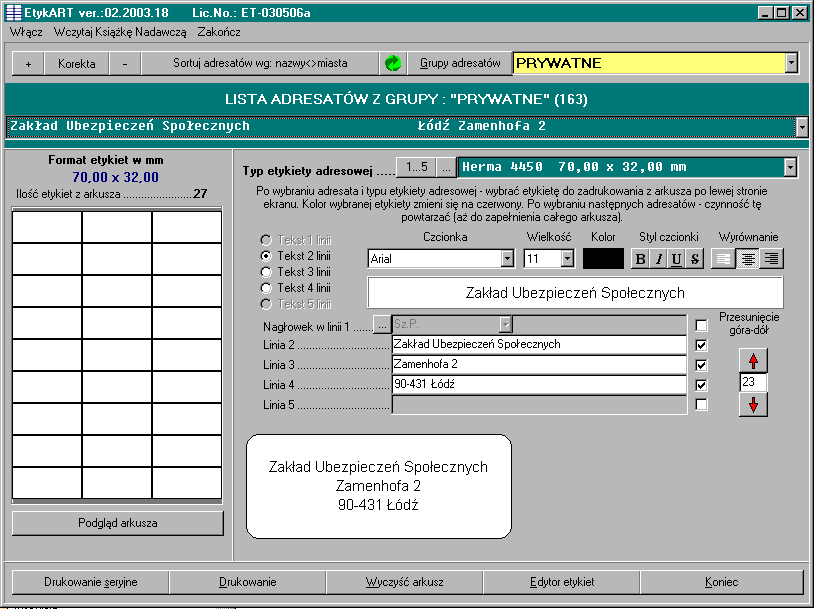Click the Zakończ menu item
Viewport: 814px width, 609px height.
point(219,32)
